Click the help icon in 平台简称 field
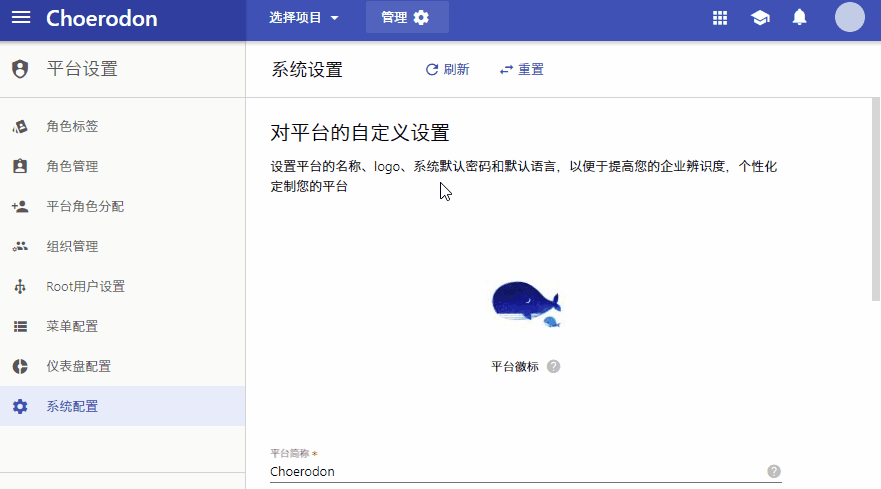The image size is (881, 489). 774,472
